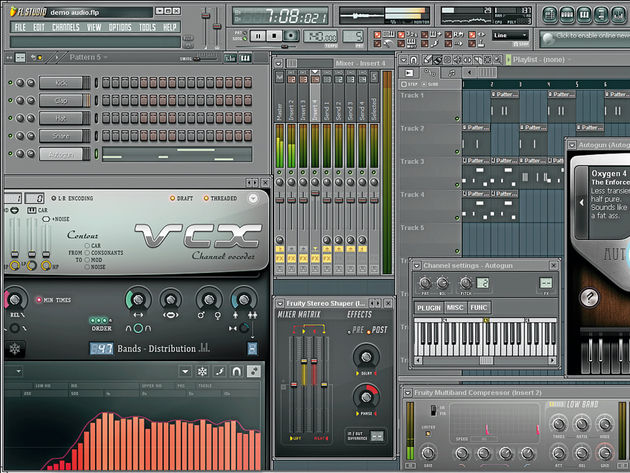The width and height of the screenshot is (630, 473).
Task: Click the arch curve icon in bands toolbar
Action: (237, 371)
